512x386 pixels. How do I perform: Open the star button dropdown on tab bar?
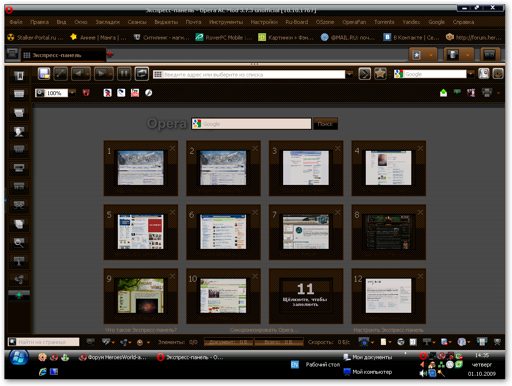point(431,55)
